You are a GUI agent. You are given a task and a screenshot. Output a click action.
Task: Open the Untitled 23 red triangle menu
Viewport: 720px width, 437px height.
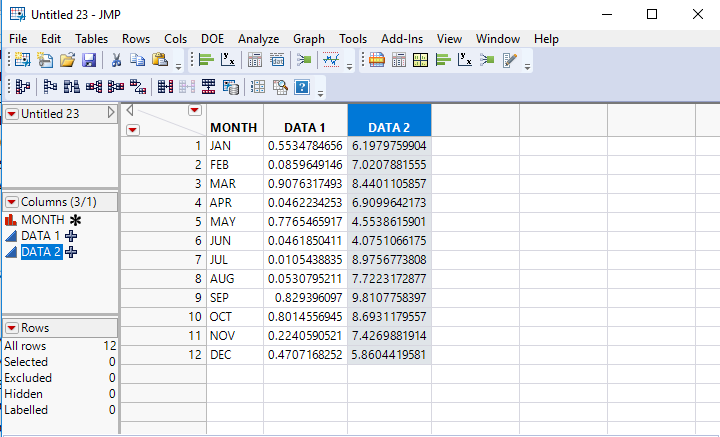coord(11,114)
